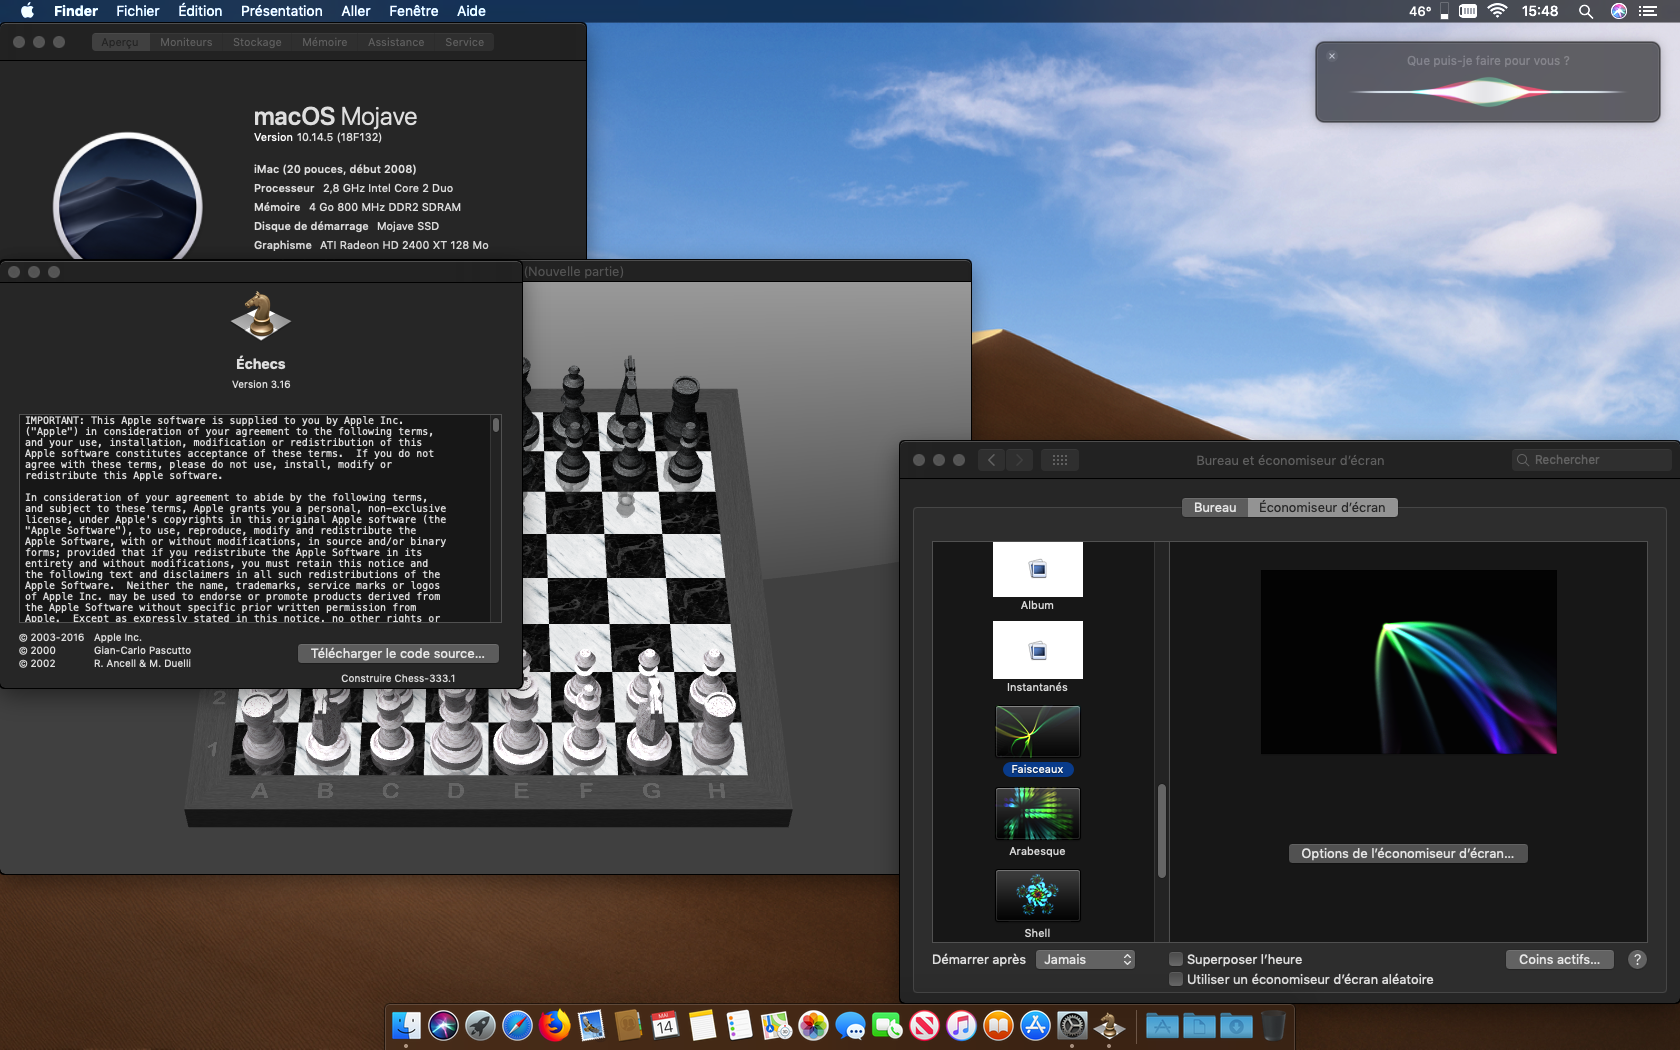Select the Instantanés screen saver
Screen dimensions: 1680x1050
tap(1037, 657)
